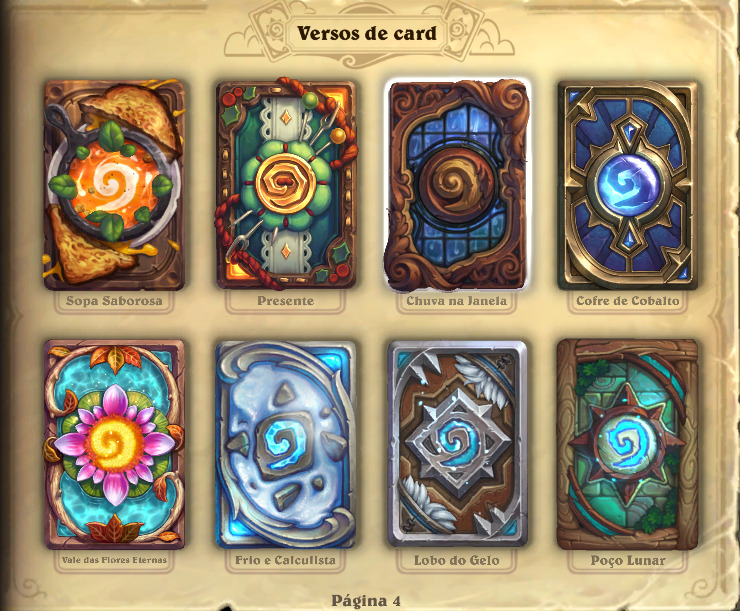
Task: Select the Presente card back
Action: [286, 185]
